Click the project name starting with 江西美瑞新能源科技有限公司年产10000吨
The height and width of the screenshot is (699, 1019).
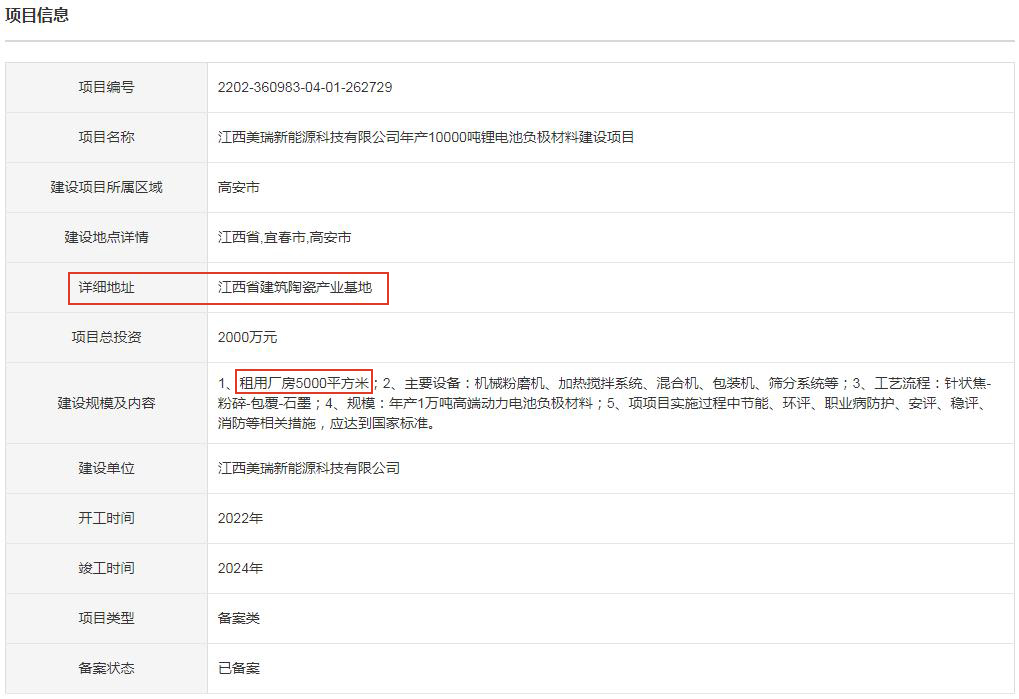point(426,137)
